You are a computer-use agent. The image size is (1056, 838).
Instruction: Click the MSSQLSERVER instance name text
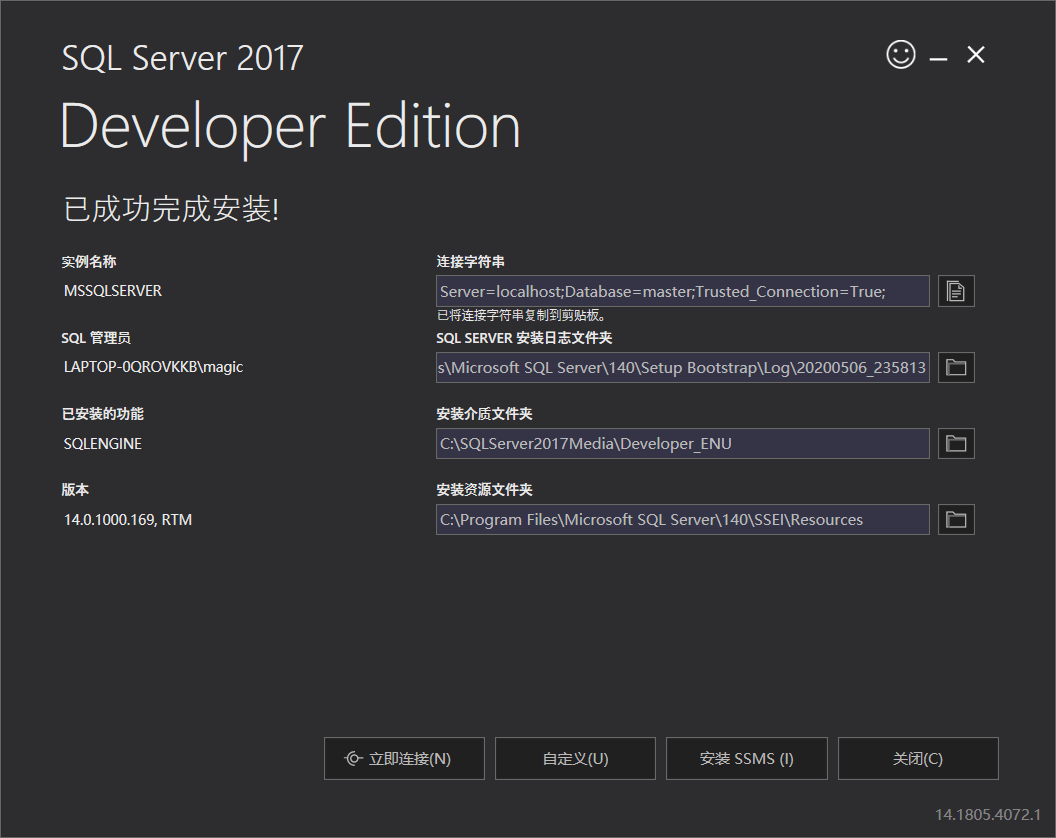pyautogui.click(x=112, y=291)
